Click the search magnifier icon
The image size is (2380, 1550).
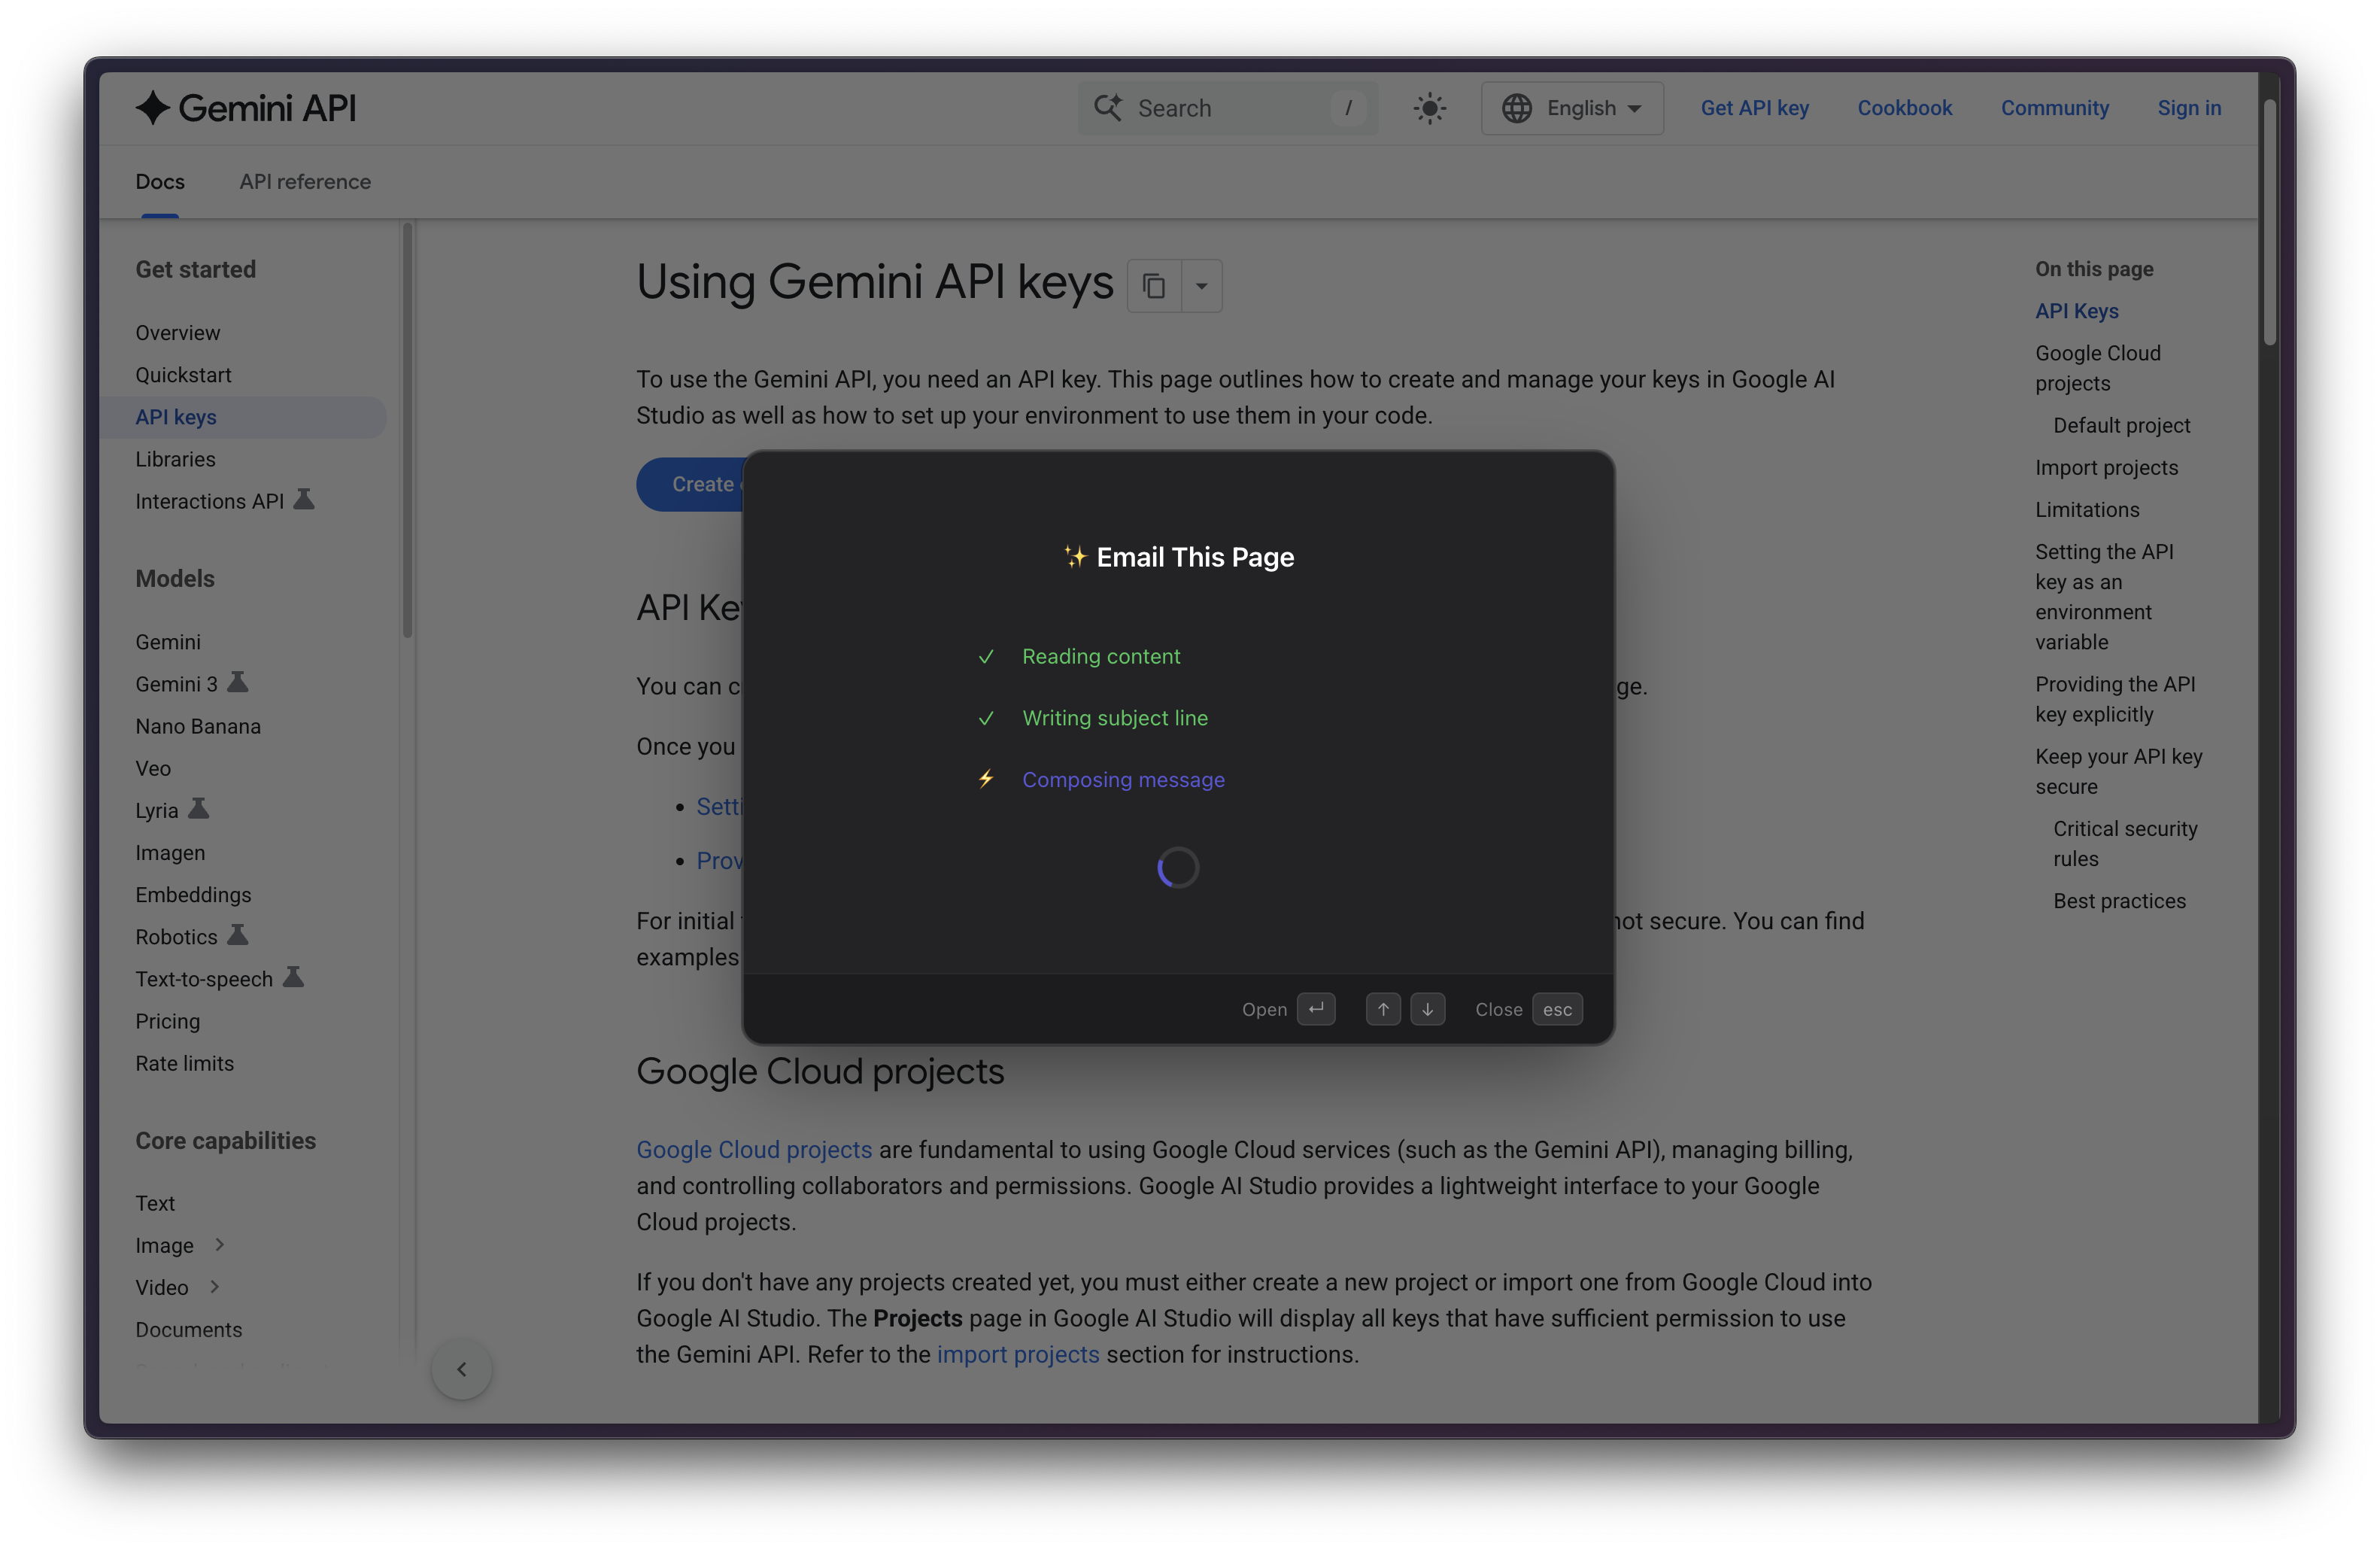click(x=1107, y=108)
